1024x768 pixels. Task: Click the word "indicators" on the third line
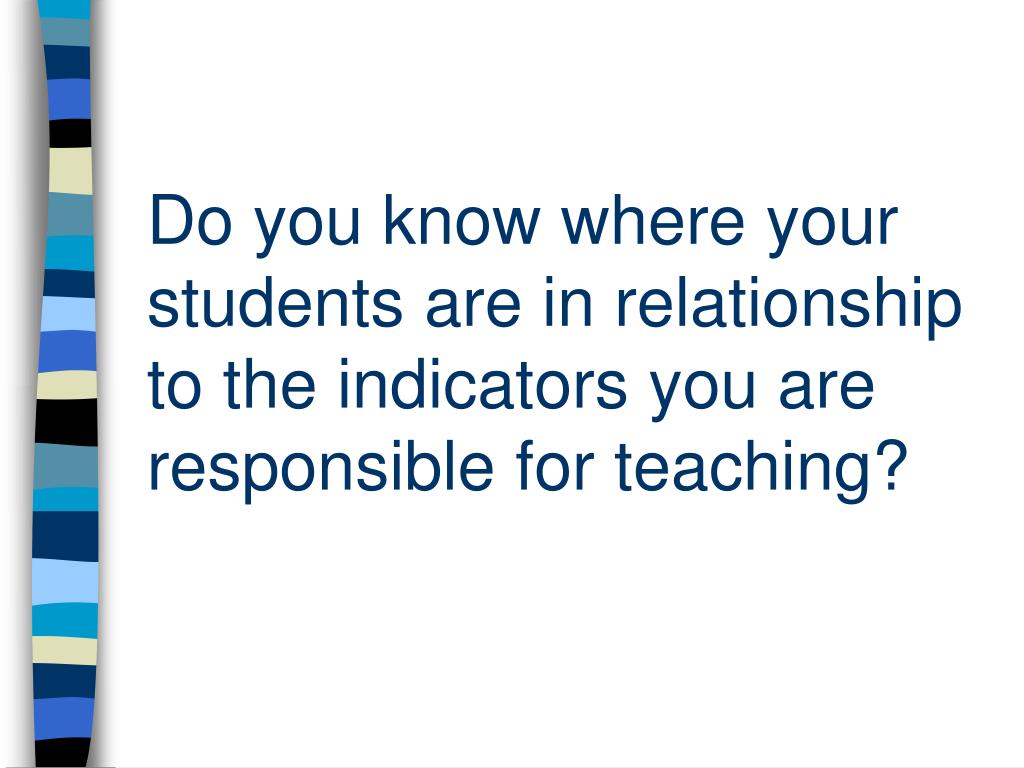(x=483, y=383)
